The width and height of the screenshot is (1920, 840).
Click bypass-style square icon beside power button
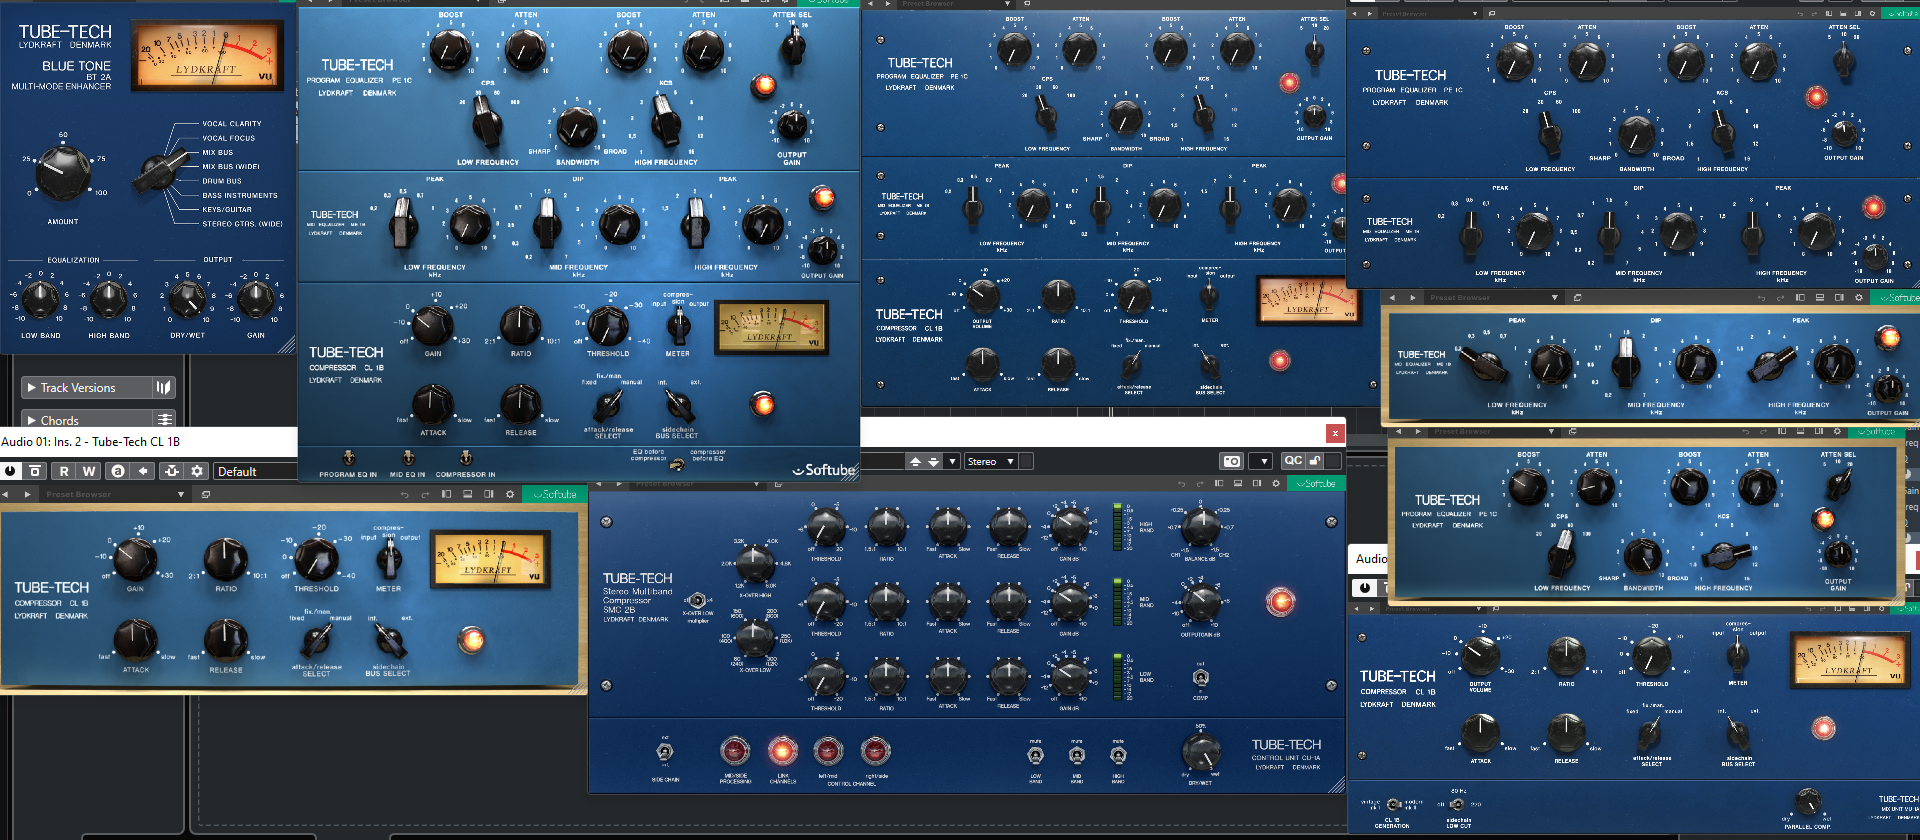pos(35,471)
